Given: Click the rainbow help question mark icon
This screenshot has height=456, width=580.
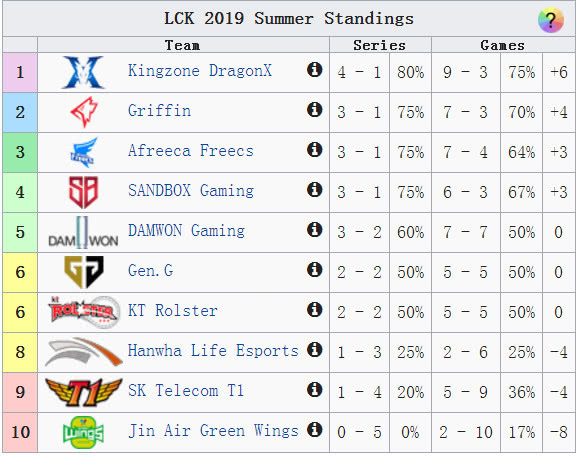Looking at the screenshot, I should 550,20.
